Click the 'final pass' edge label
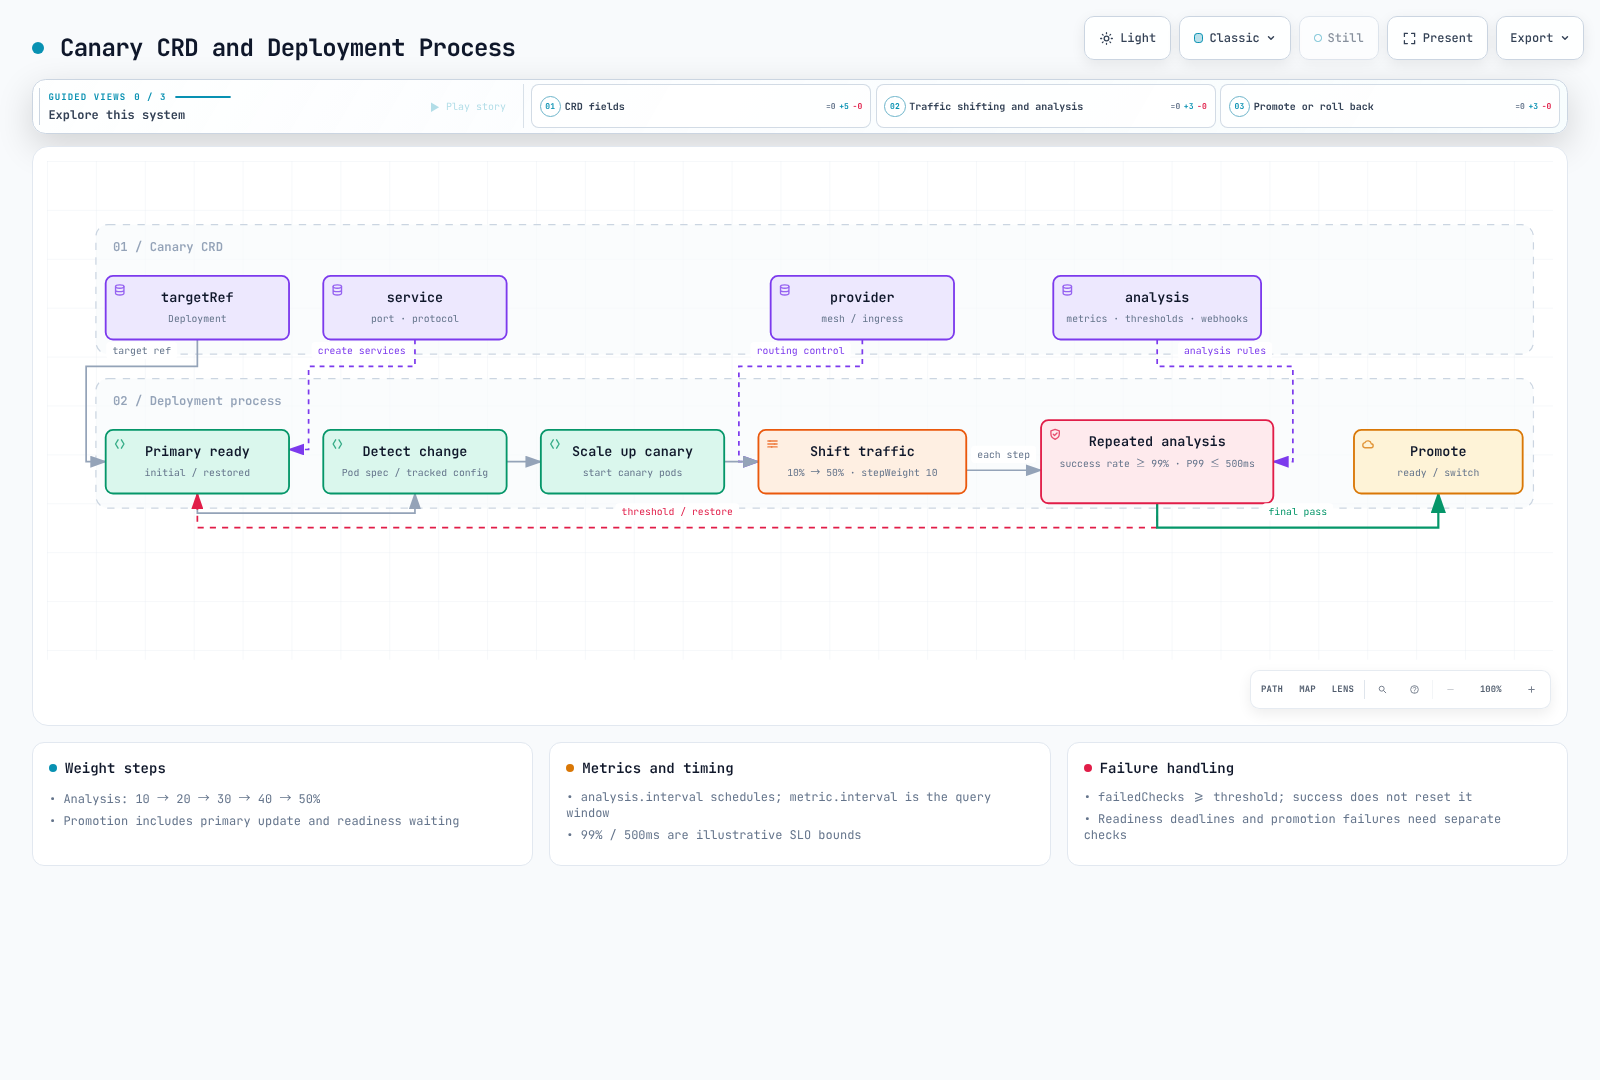 (1297, 512)
